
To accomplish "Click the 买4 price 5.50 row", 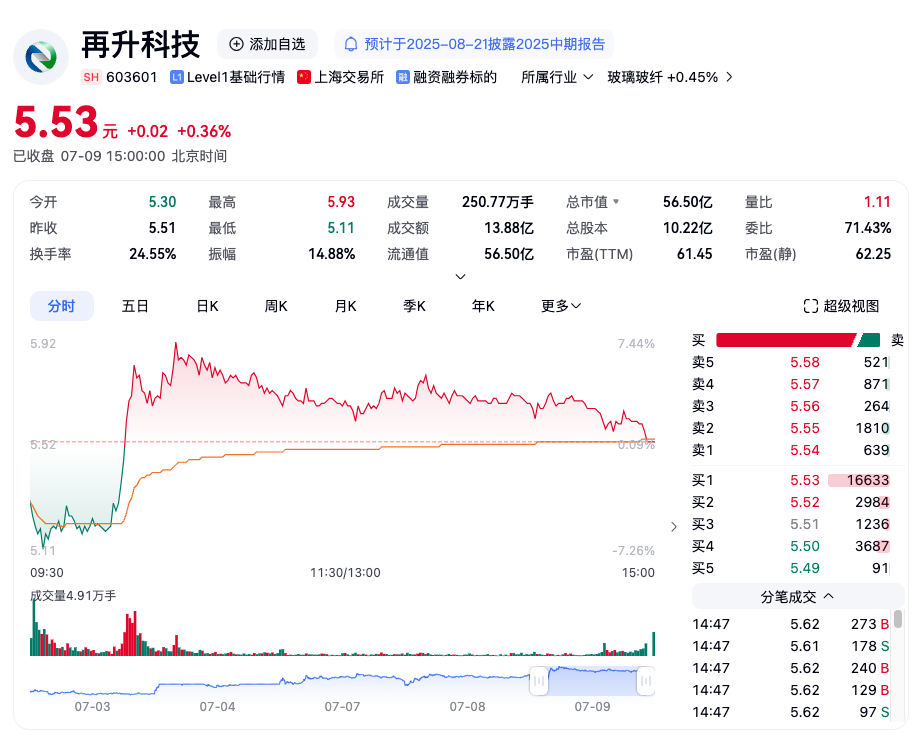I will [x=791, y=546].
